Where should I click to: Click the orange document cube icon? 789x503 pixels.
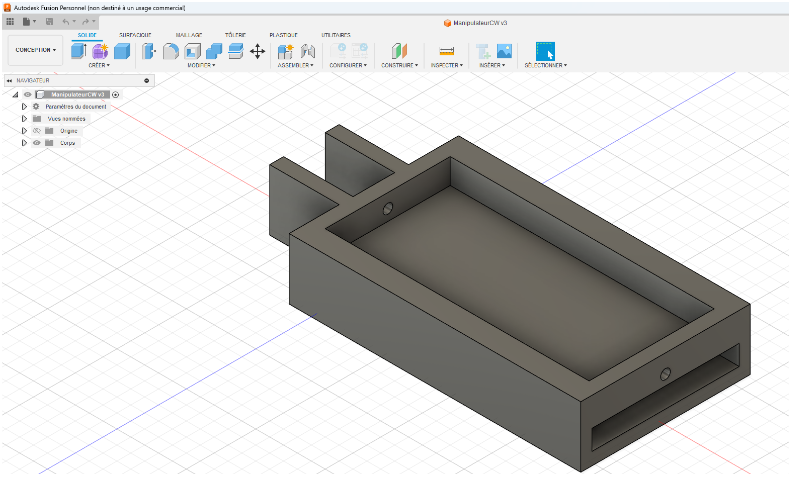point(447,23)
